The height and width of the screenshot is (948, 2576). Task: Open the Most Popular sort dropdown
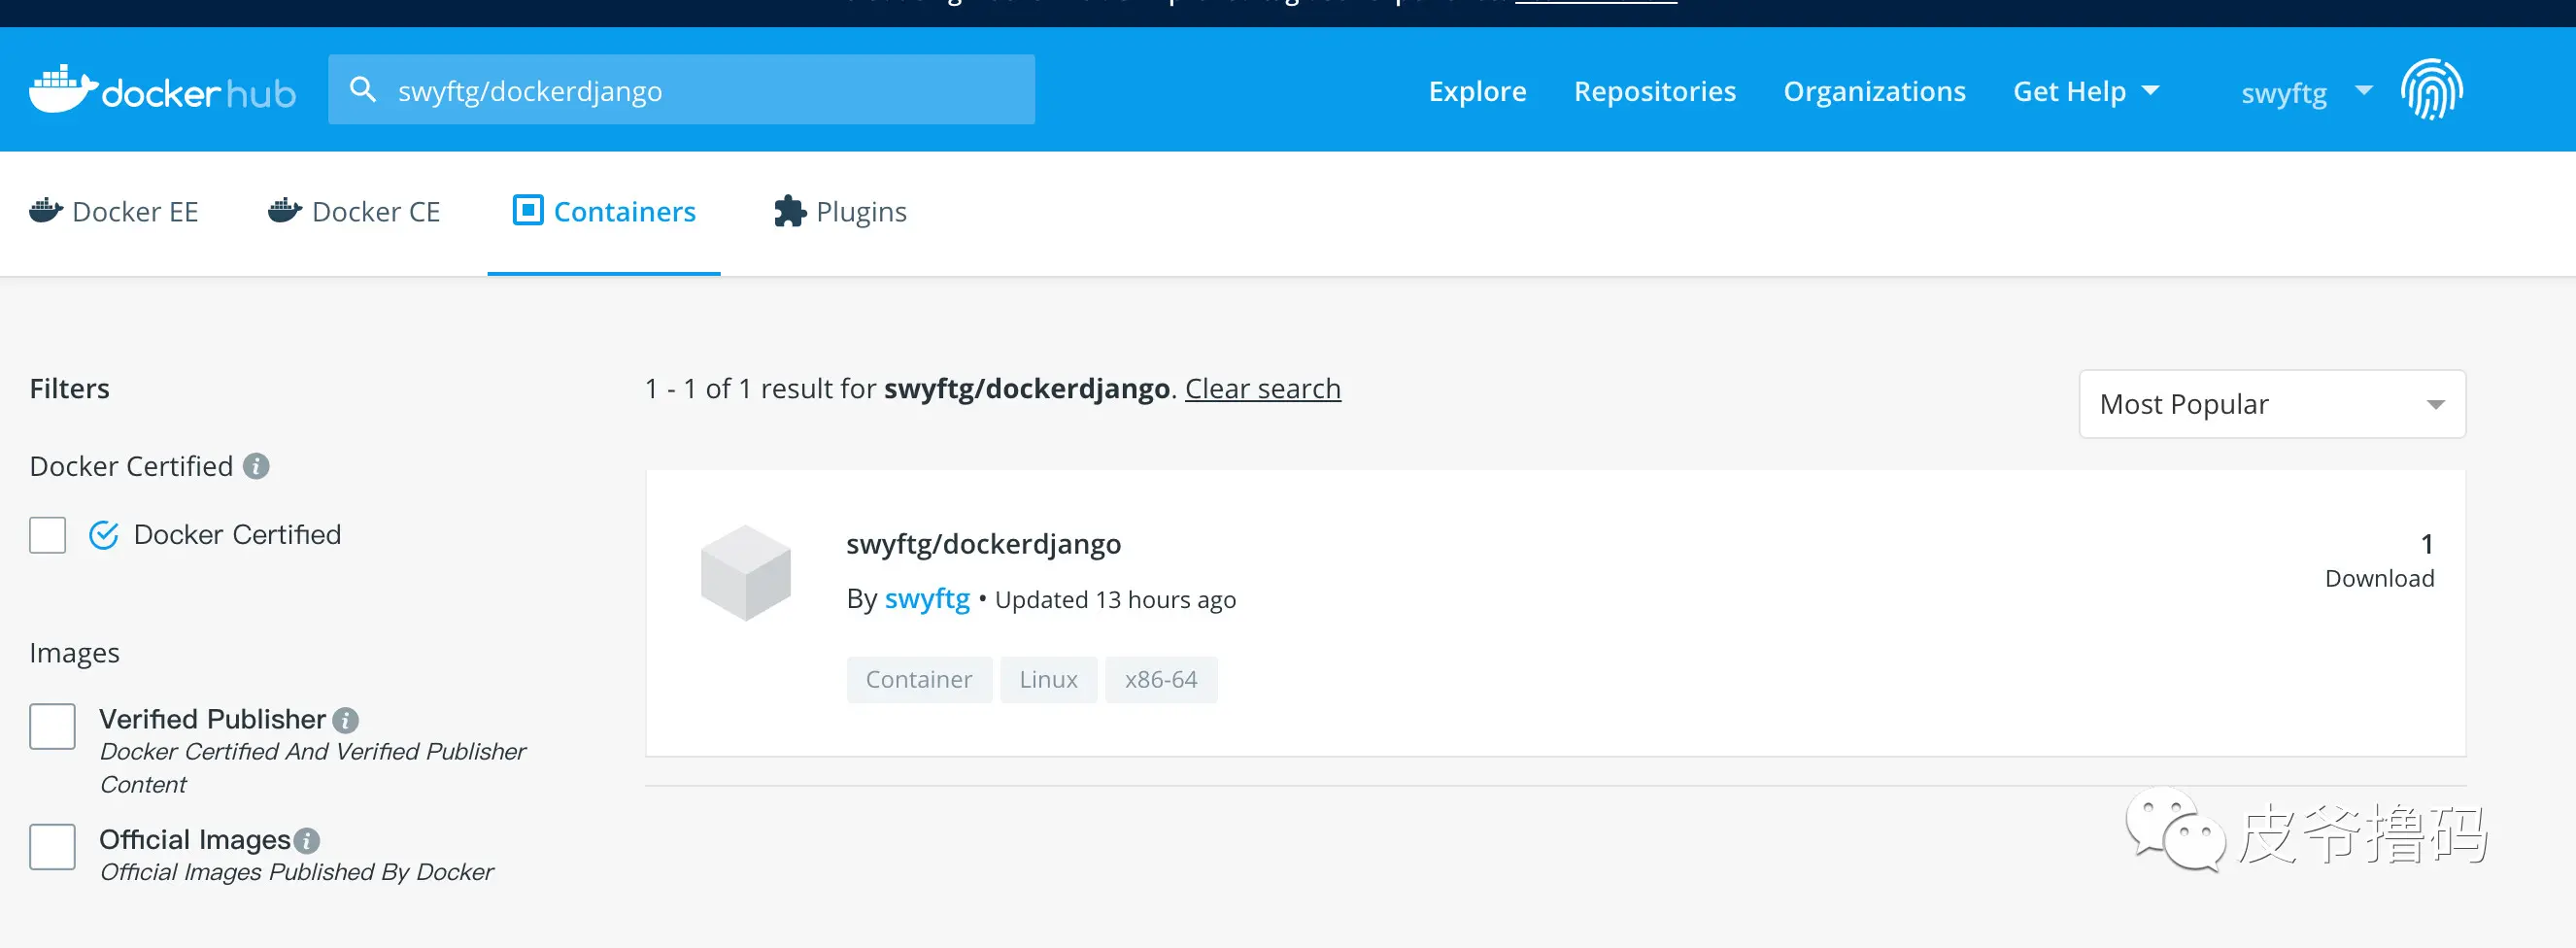click(2272, 404)
